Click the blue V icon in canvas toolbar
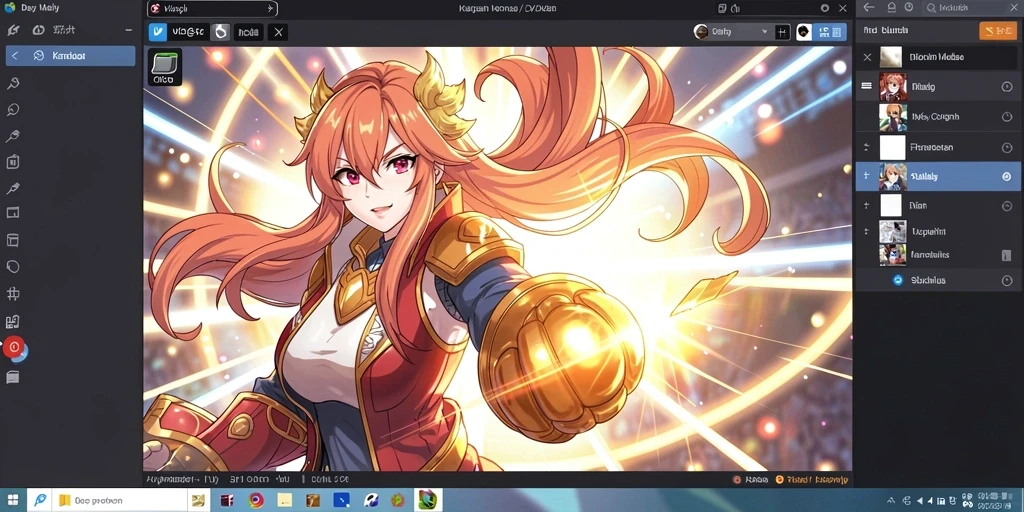1024x512 pixels. 157,32
